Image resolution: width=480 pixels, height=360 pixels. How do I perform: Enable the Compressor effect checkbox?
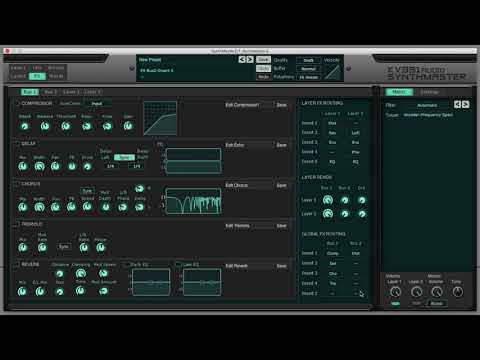(17, 103)
